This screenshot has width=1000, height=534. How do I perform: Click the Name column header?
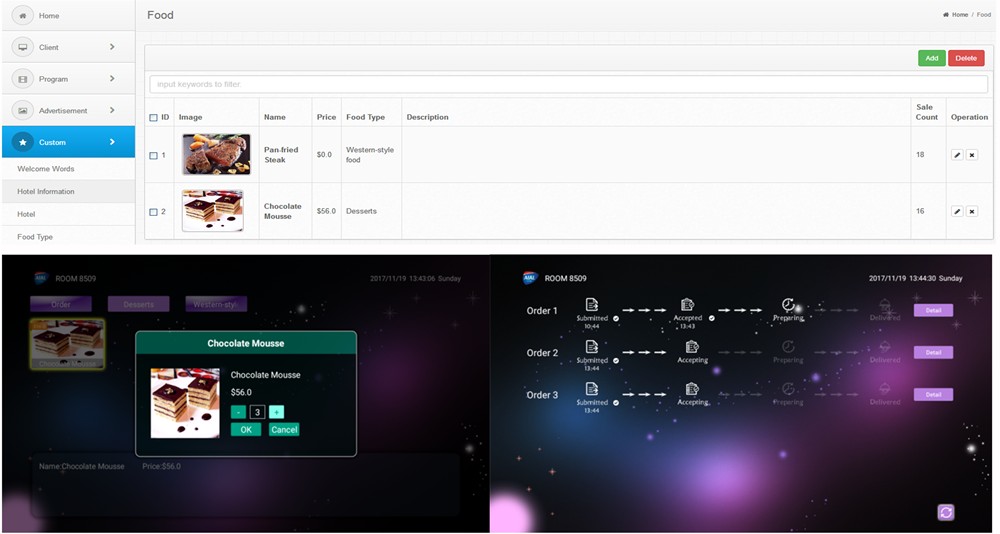coord(275,117)
